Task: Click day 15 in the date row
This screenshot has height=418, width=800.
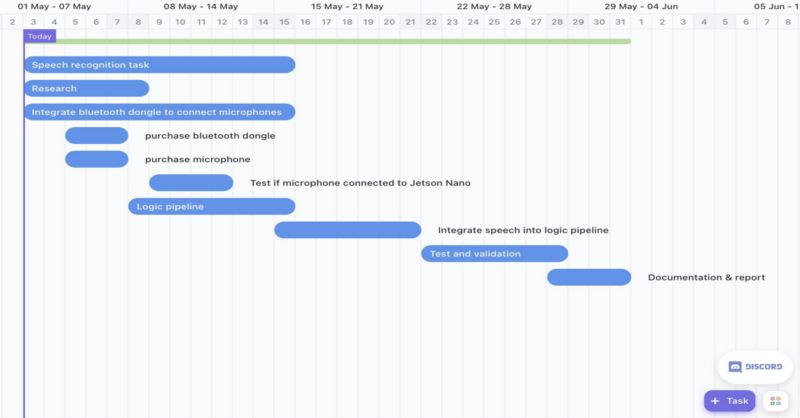Action: point(284,22)
